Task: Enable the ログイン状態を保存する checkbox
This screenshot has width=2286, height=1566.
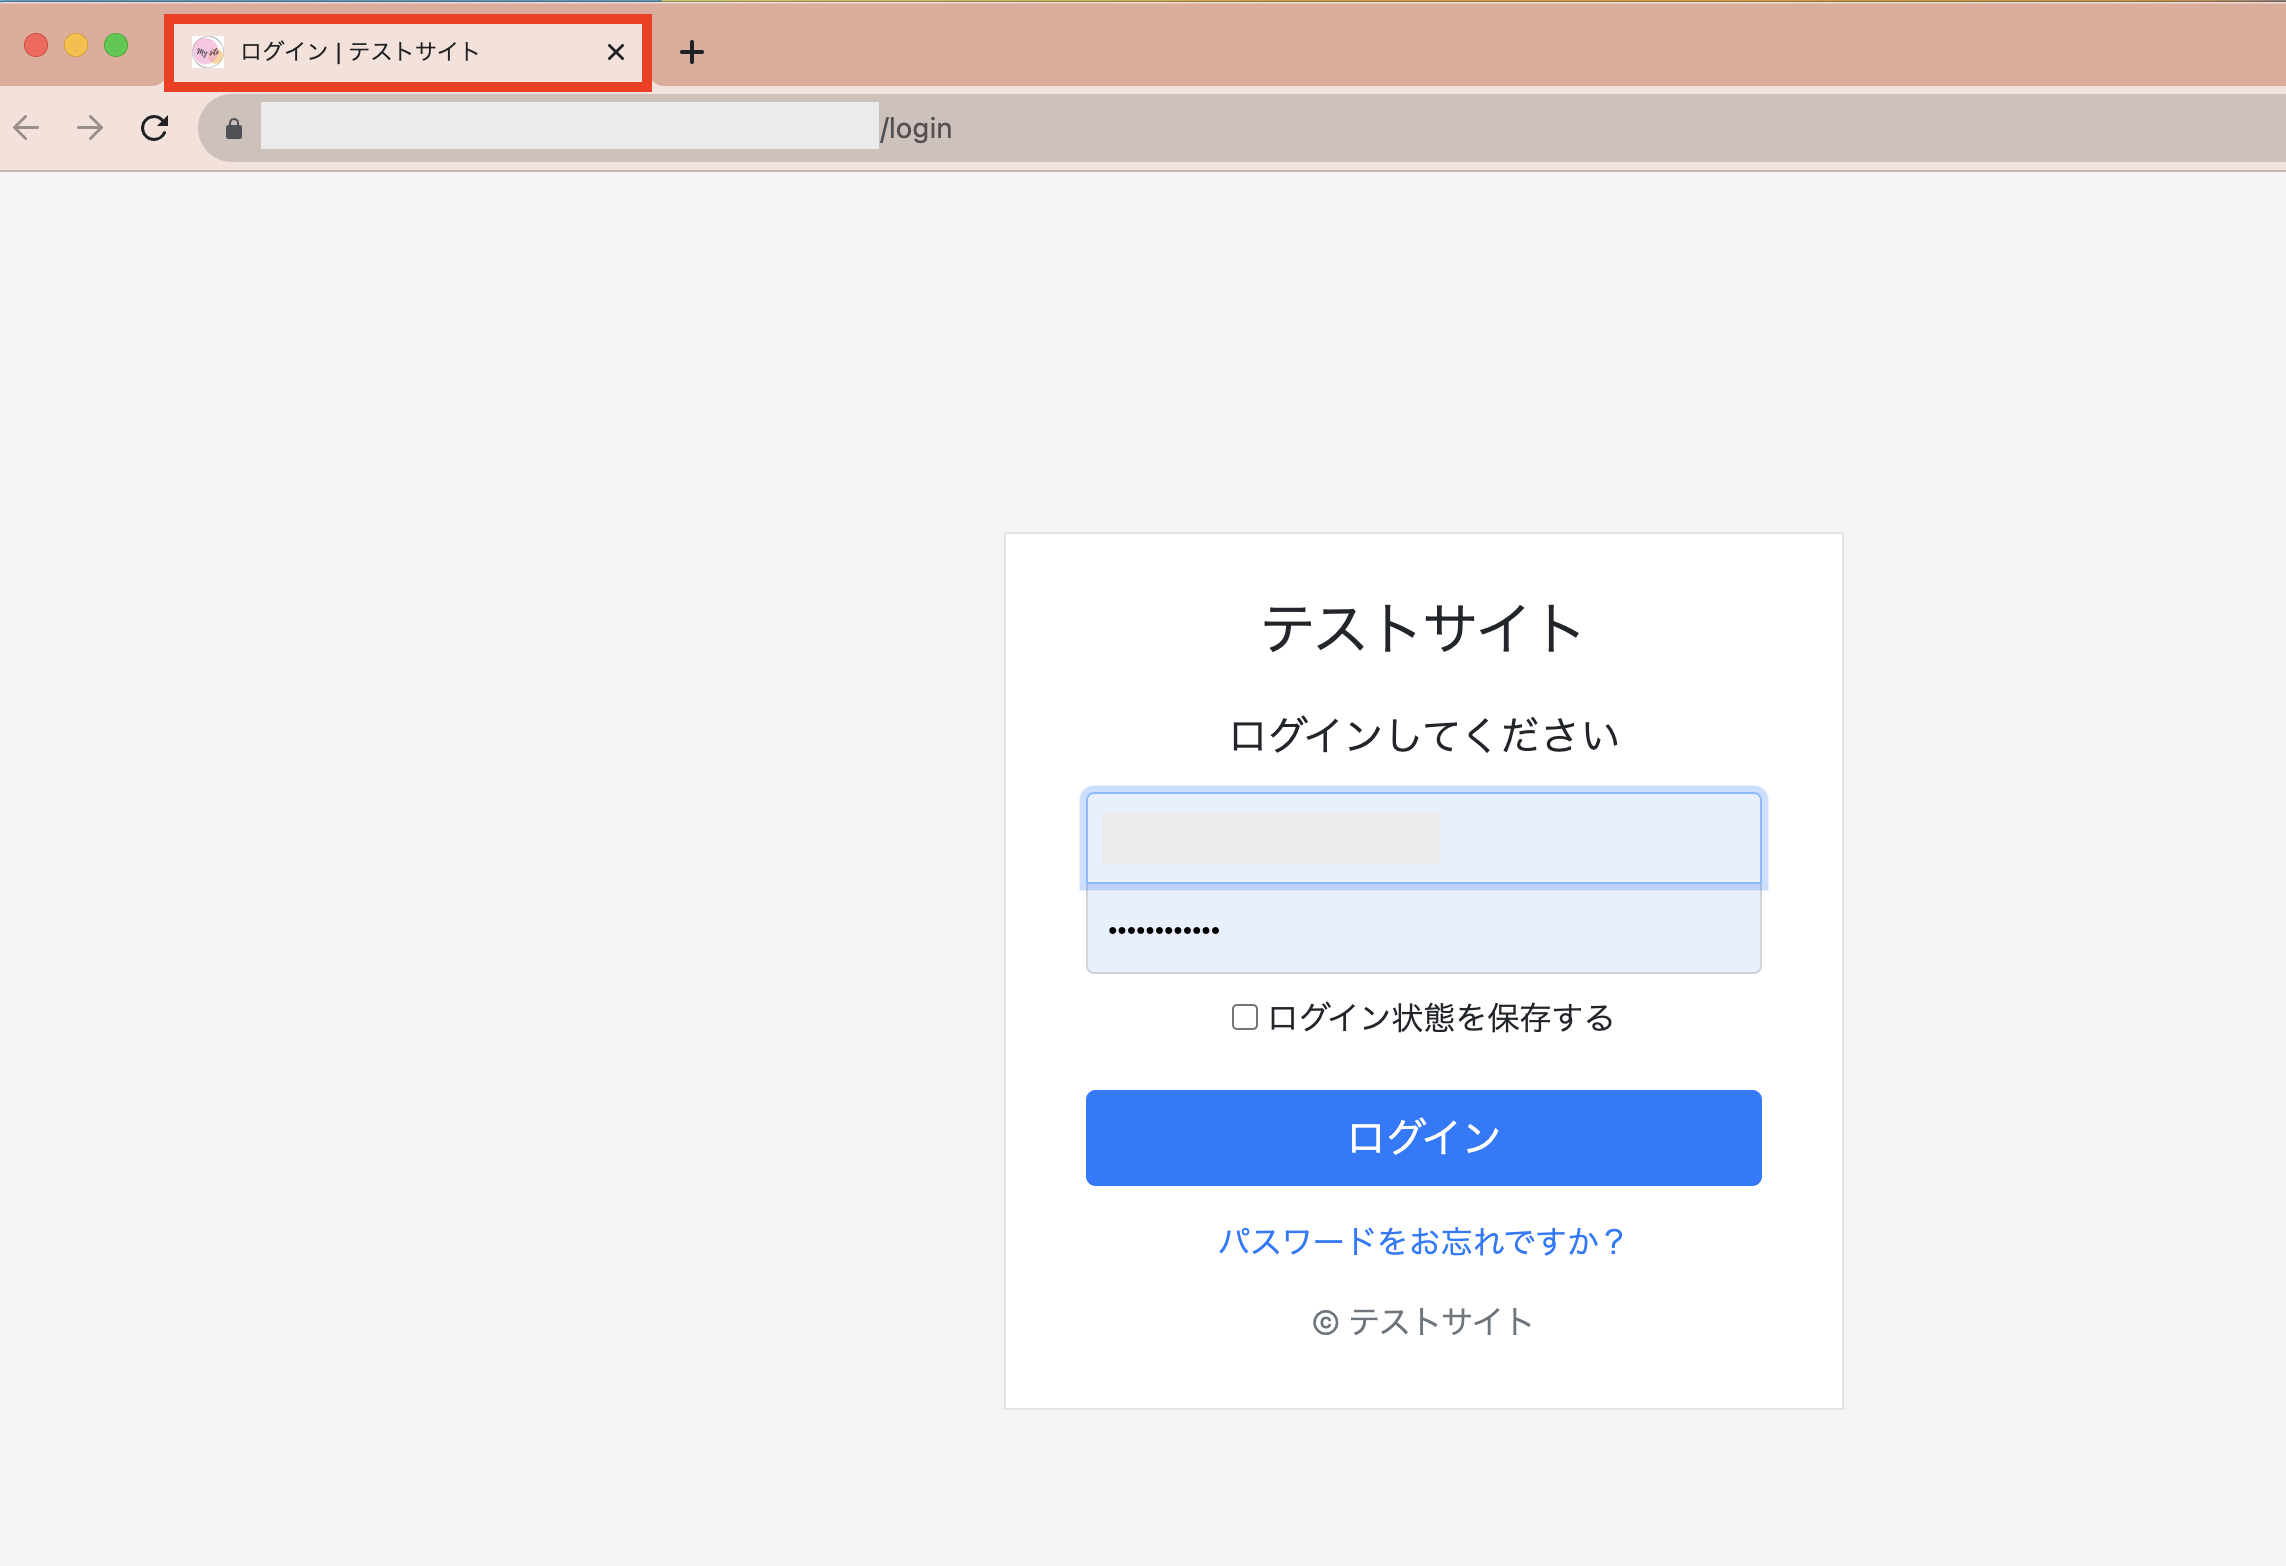Action: click(x=1243, y=1017)
